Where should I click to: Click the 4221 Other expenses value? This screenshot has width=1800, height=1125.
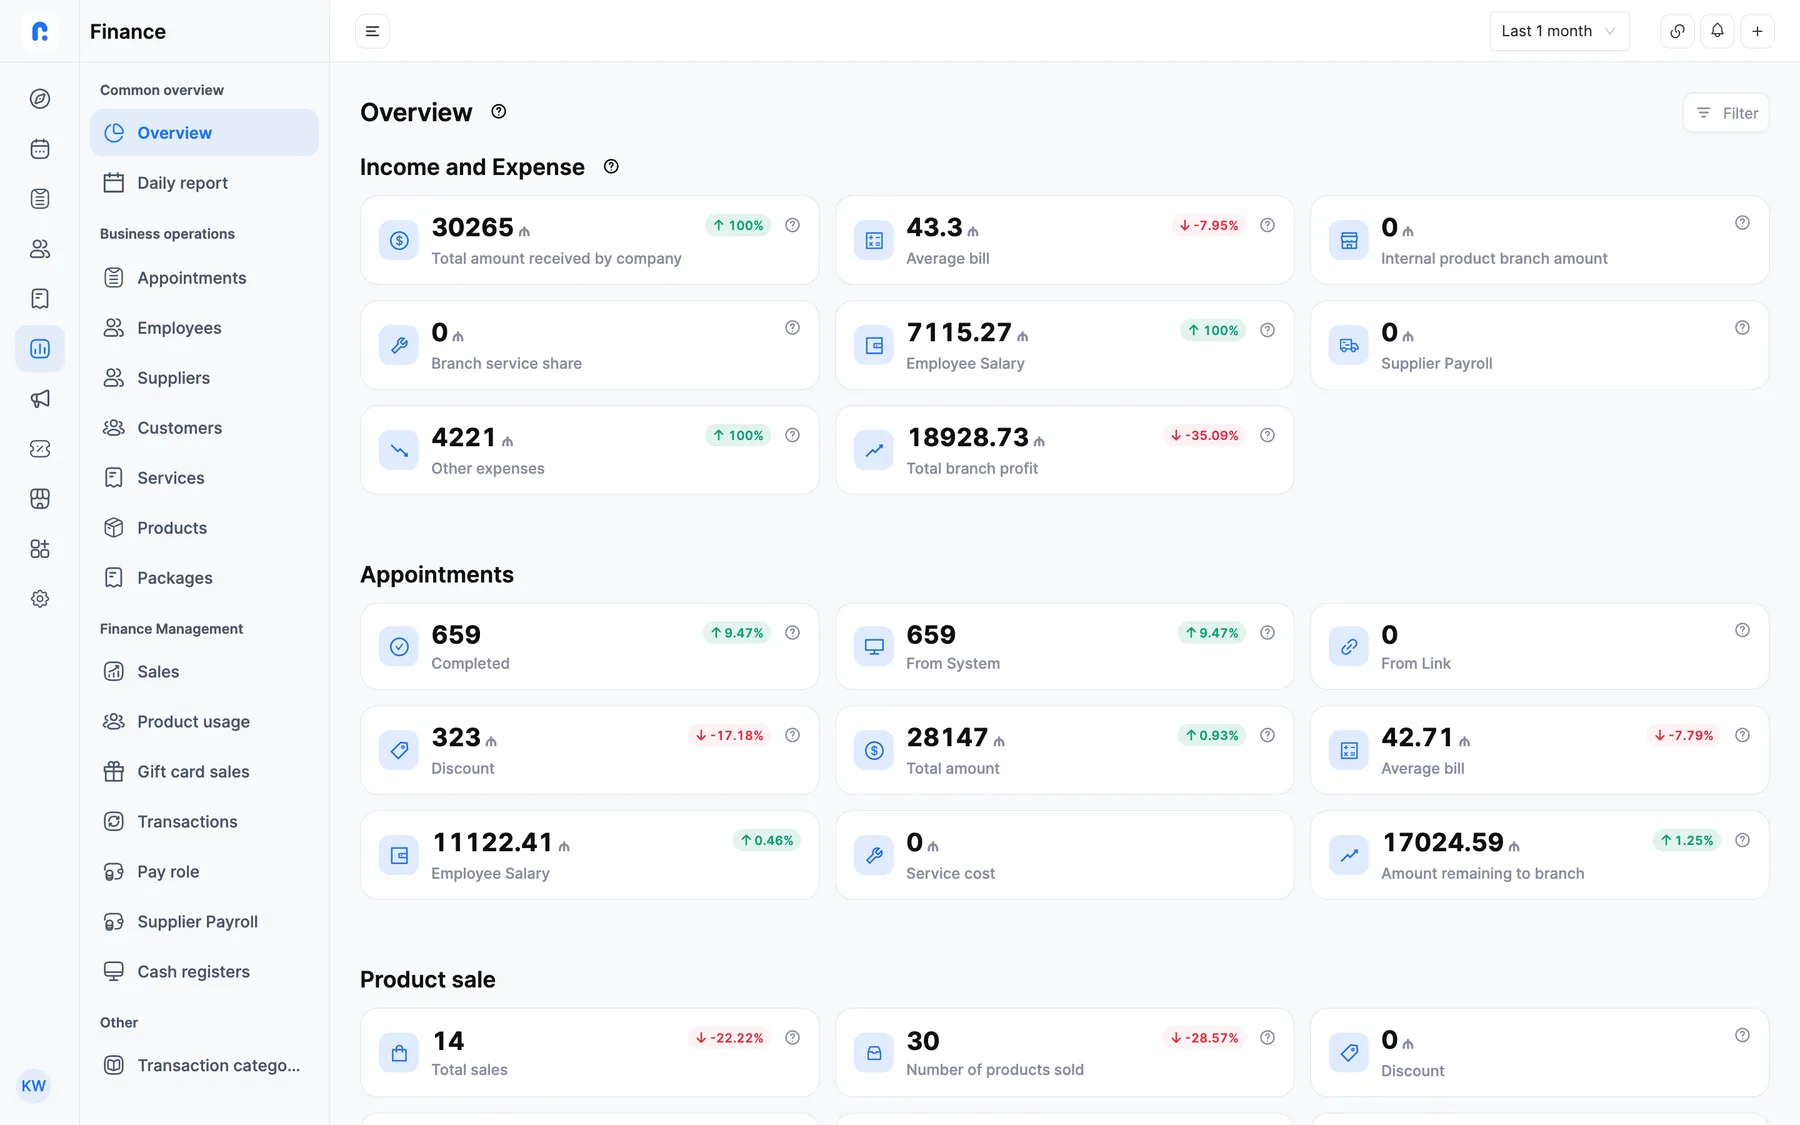(464, 437)
